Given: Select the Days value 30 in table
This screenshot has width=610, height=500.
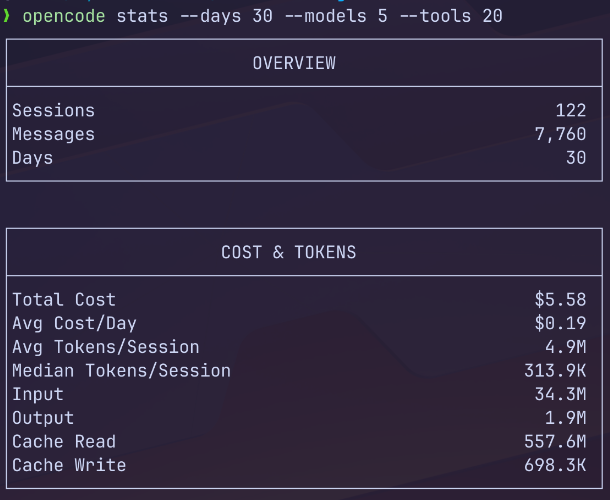Looking at the screenshot, I should pyautogui.click(x=576, y=158).
